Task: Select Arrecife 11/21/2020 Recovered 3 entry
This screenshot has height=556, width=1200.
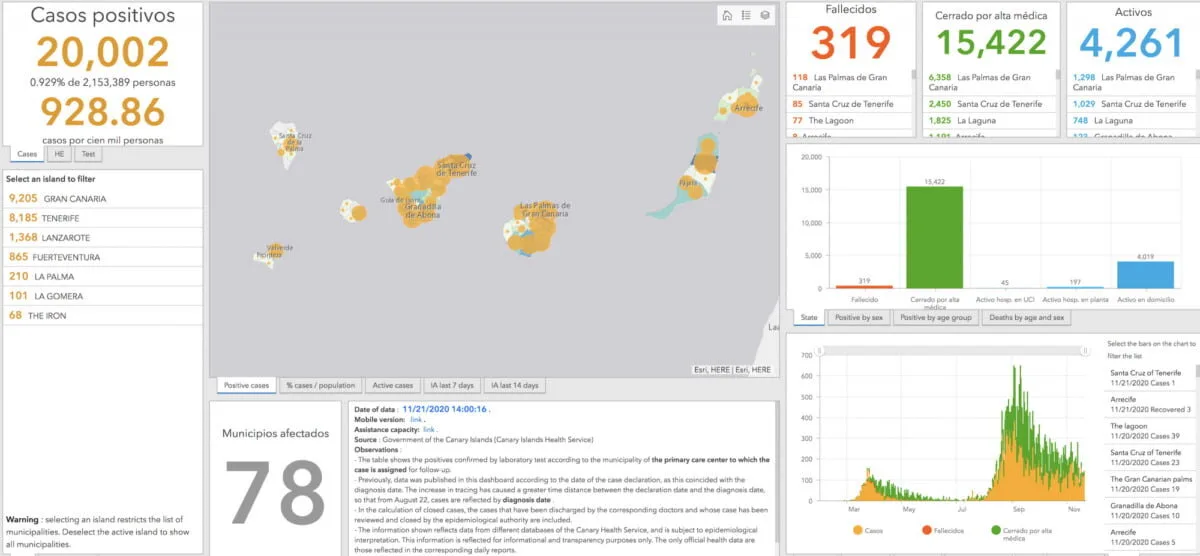Action: click(x=1150, y=404)
